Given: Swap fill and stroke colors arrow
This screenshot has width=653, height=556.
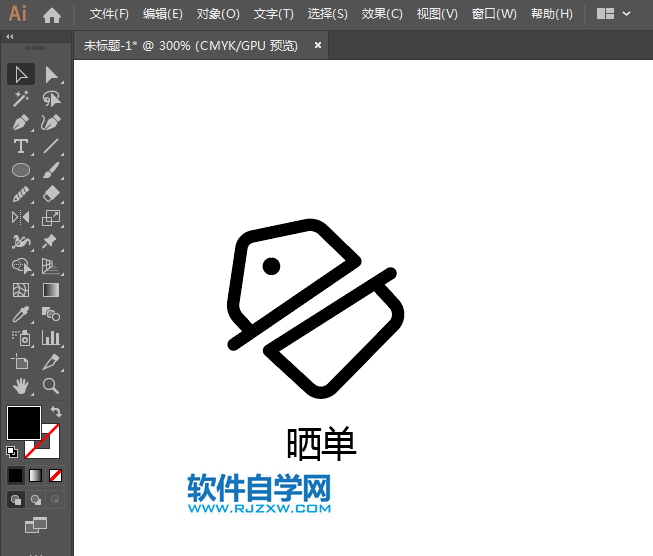Looking at the screenshot, I should [x=56, y=412].
